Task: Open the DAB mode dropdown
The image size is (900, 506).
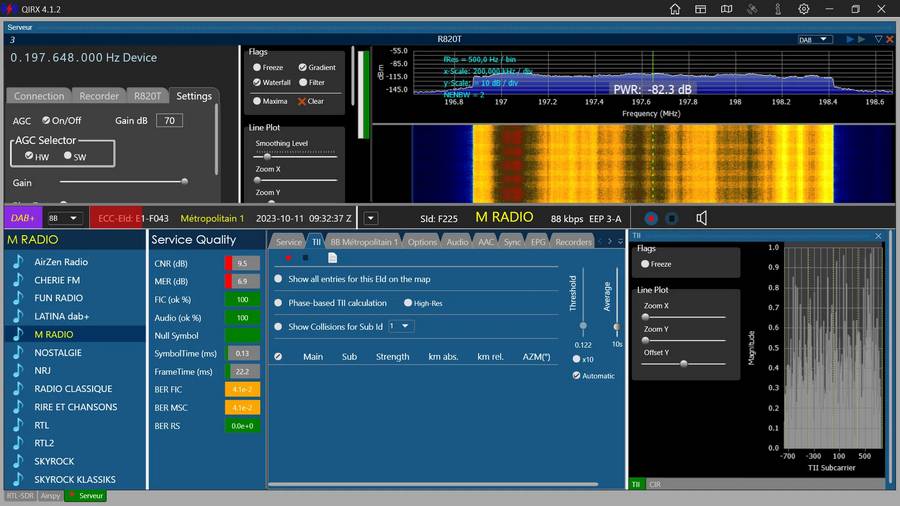Action: tap(814, 40)
